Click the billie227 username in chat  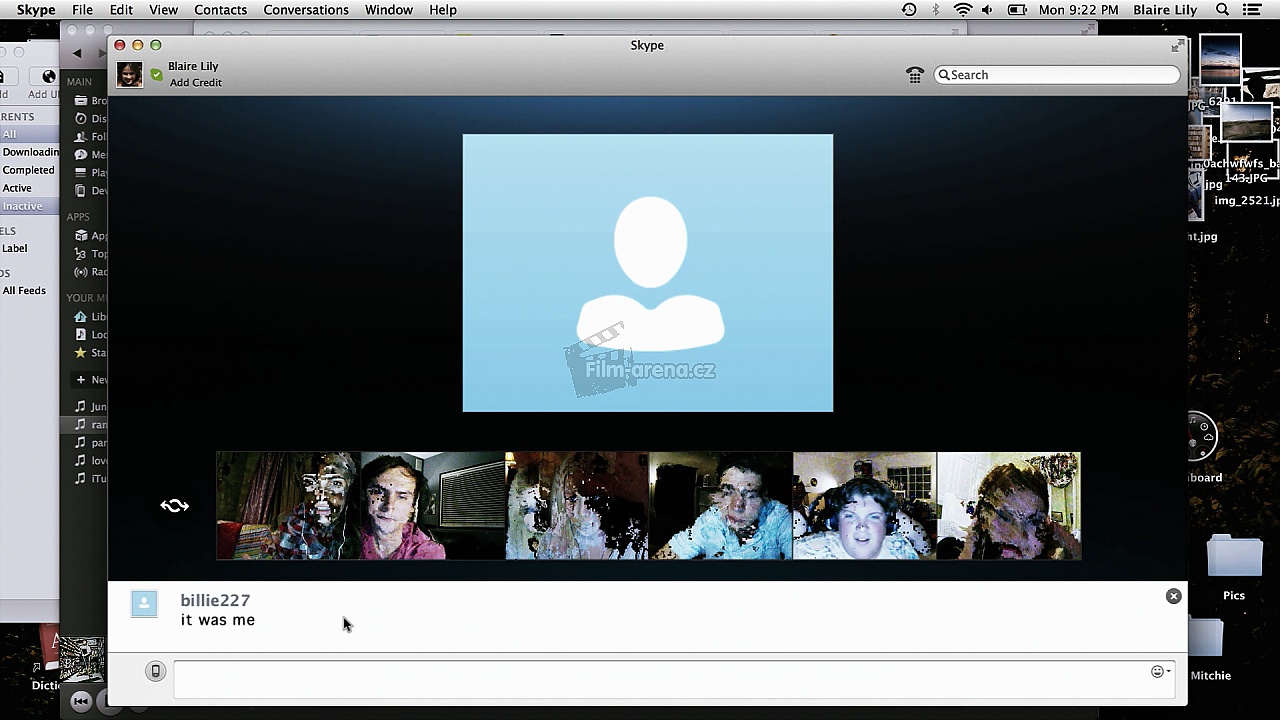(x=215, y=600)
